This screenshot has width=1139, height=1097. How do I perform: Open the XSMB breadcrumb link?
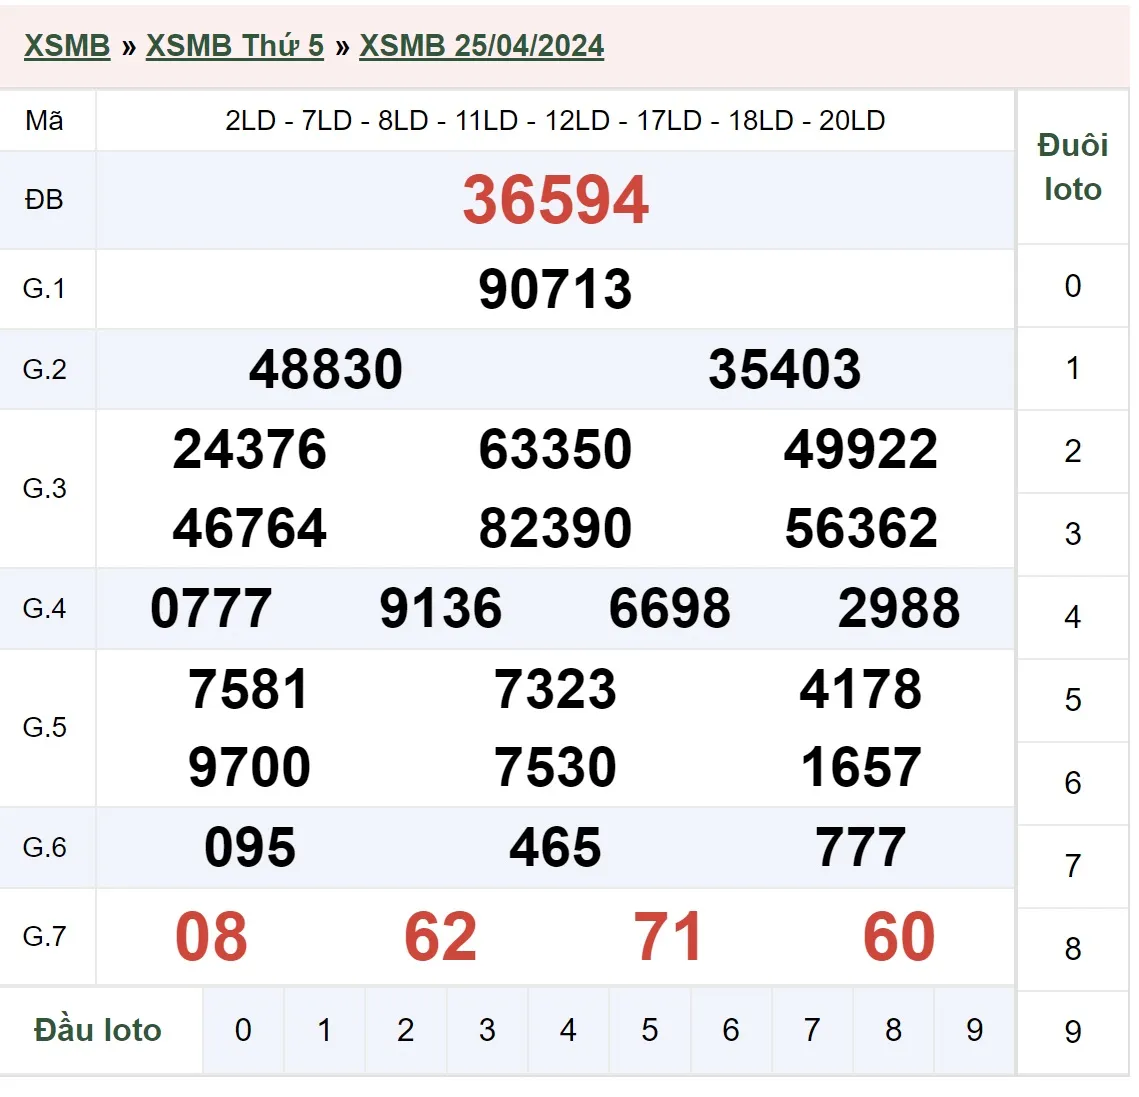[x=67, y=46]
